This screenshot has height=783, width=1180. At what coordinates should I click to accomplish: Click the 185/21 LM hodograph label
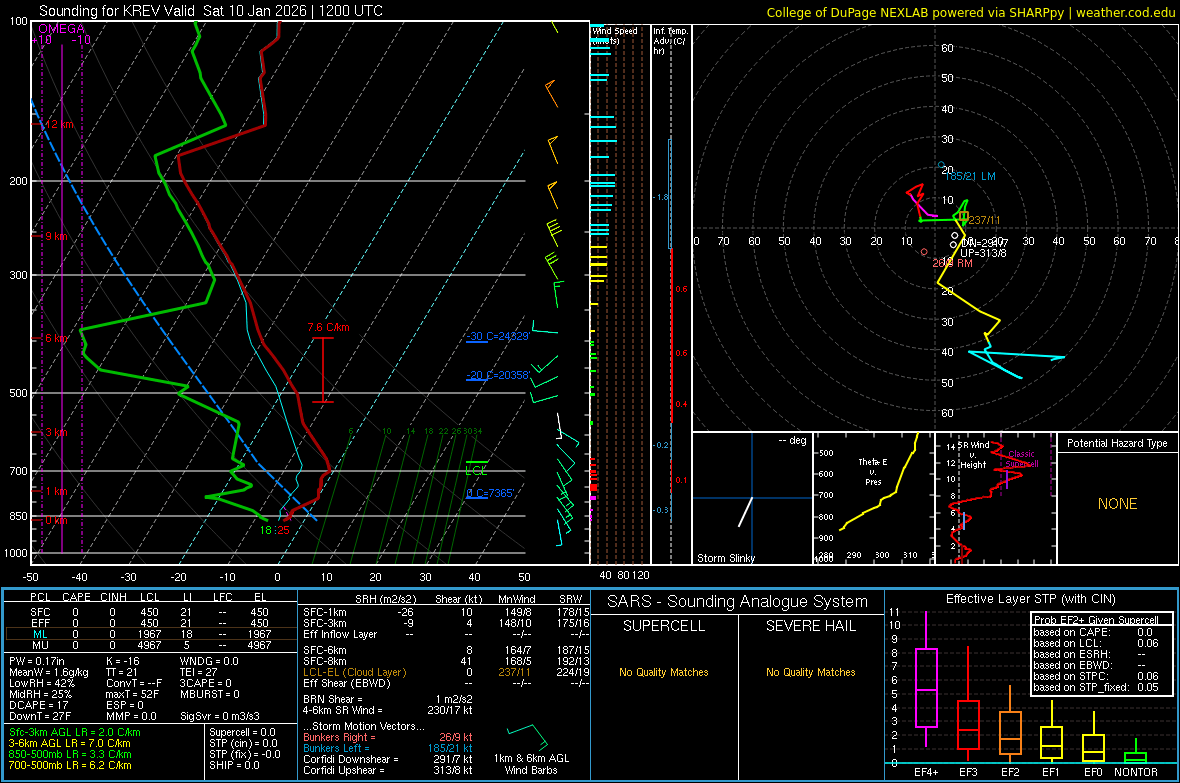970,176
